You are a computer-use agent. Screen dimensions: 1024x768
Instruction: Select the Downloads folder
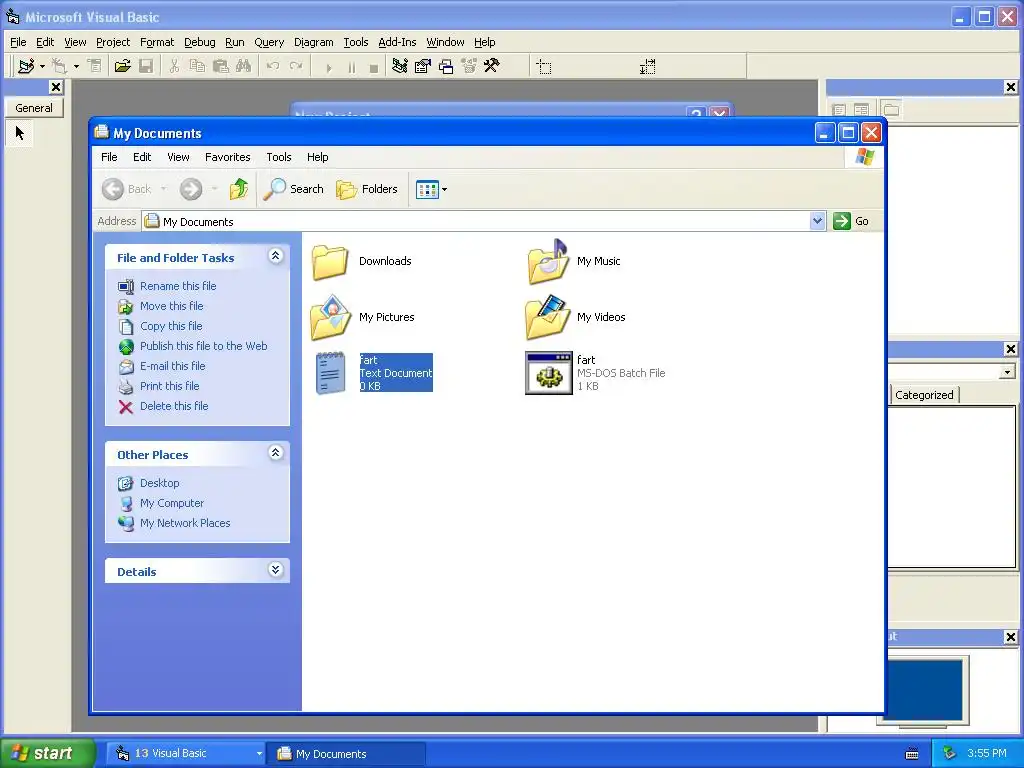point(361,262)
